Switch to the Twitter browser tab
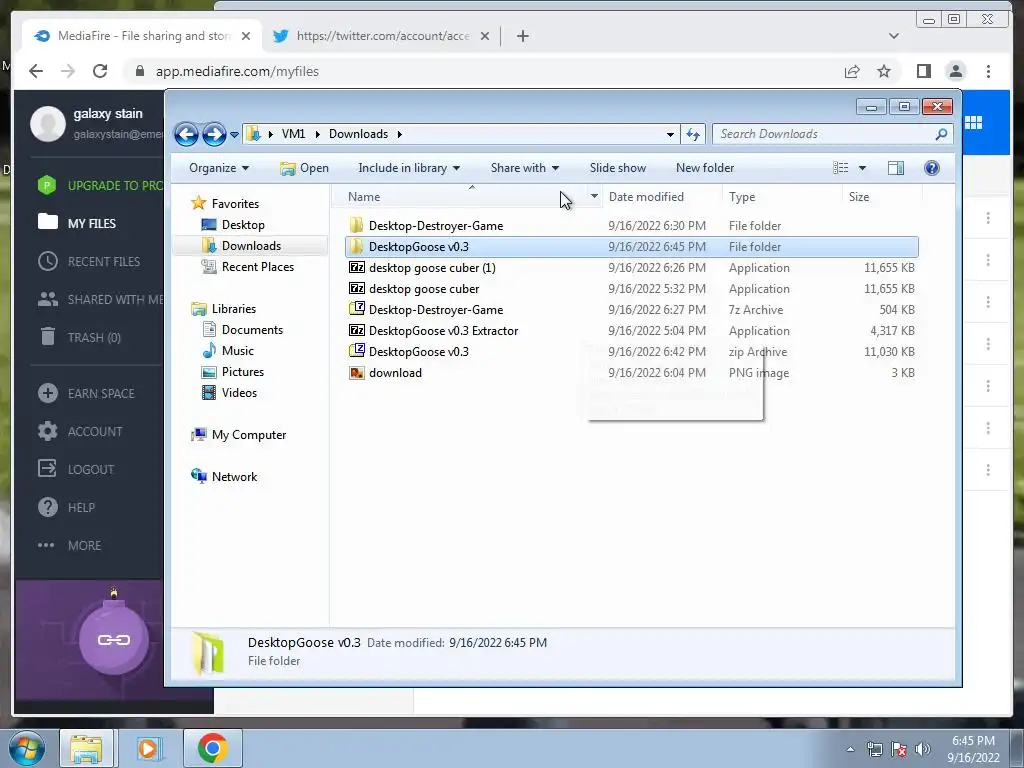The image size is (1024, 768). click(381, 36)
